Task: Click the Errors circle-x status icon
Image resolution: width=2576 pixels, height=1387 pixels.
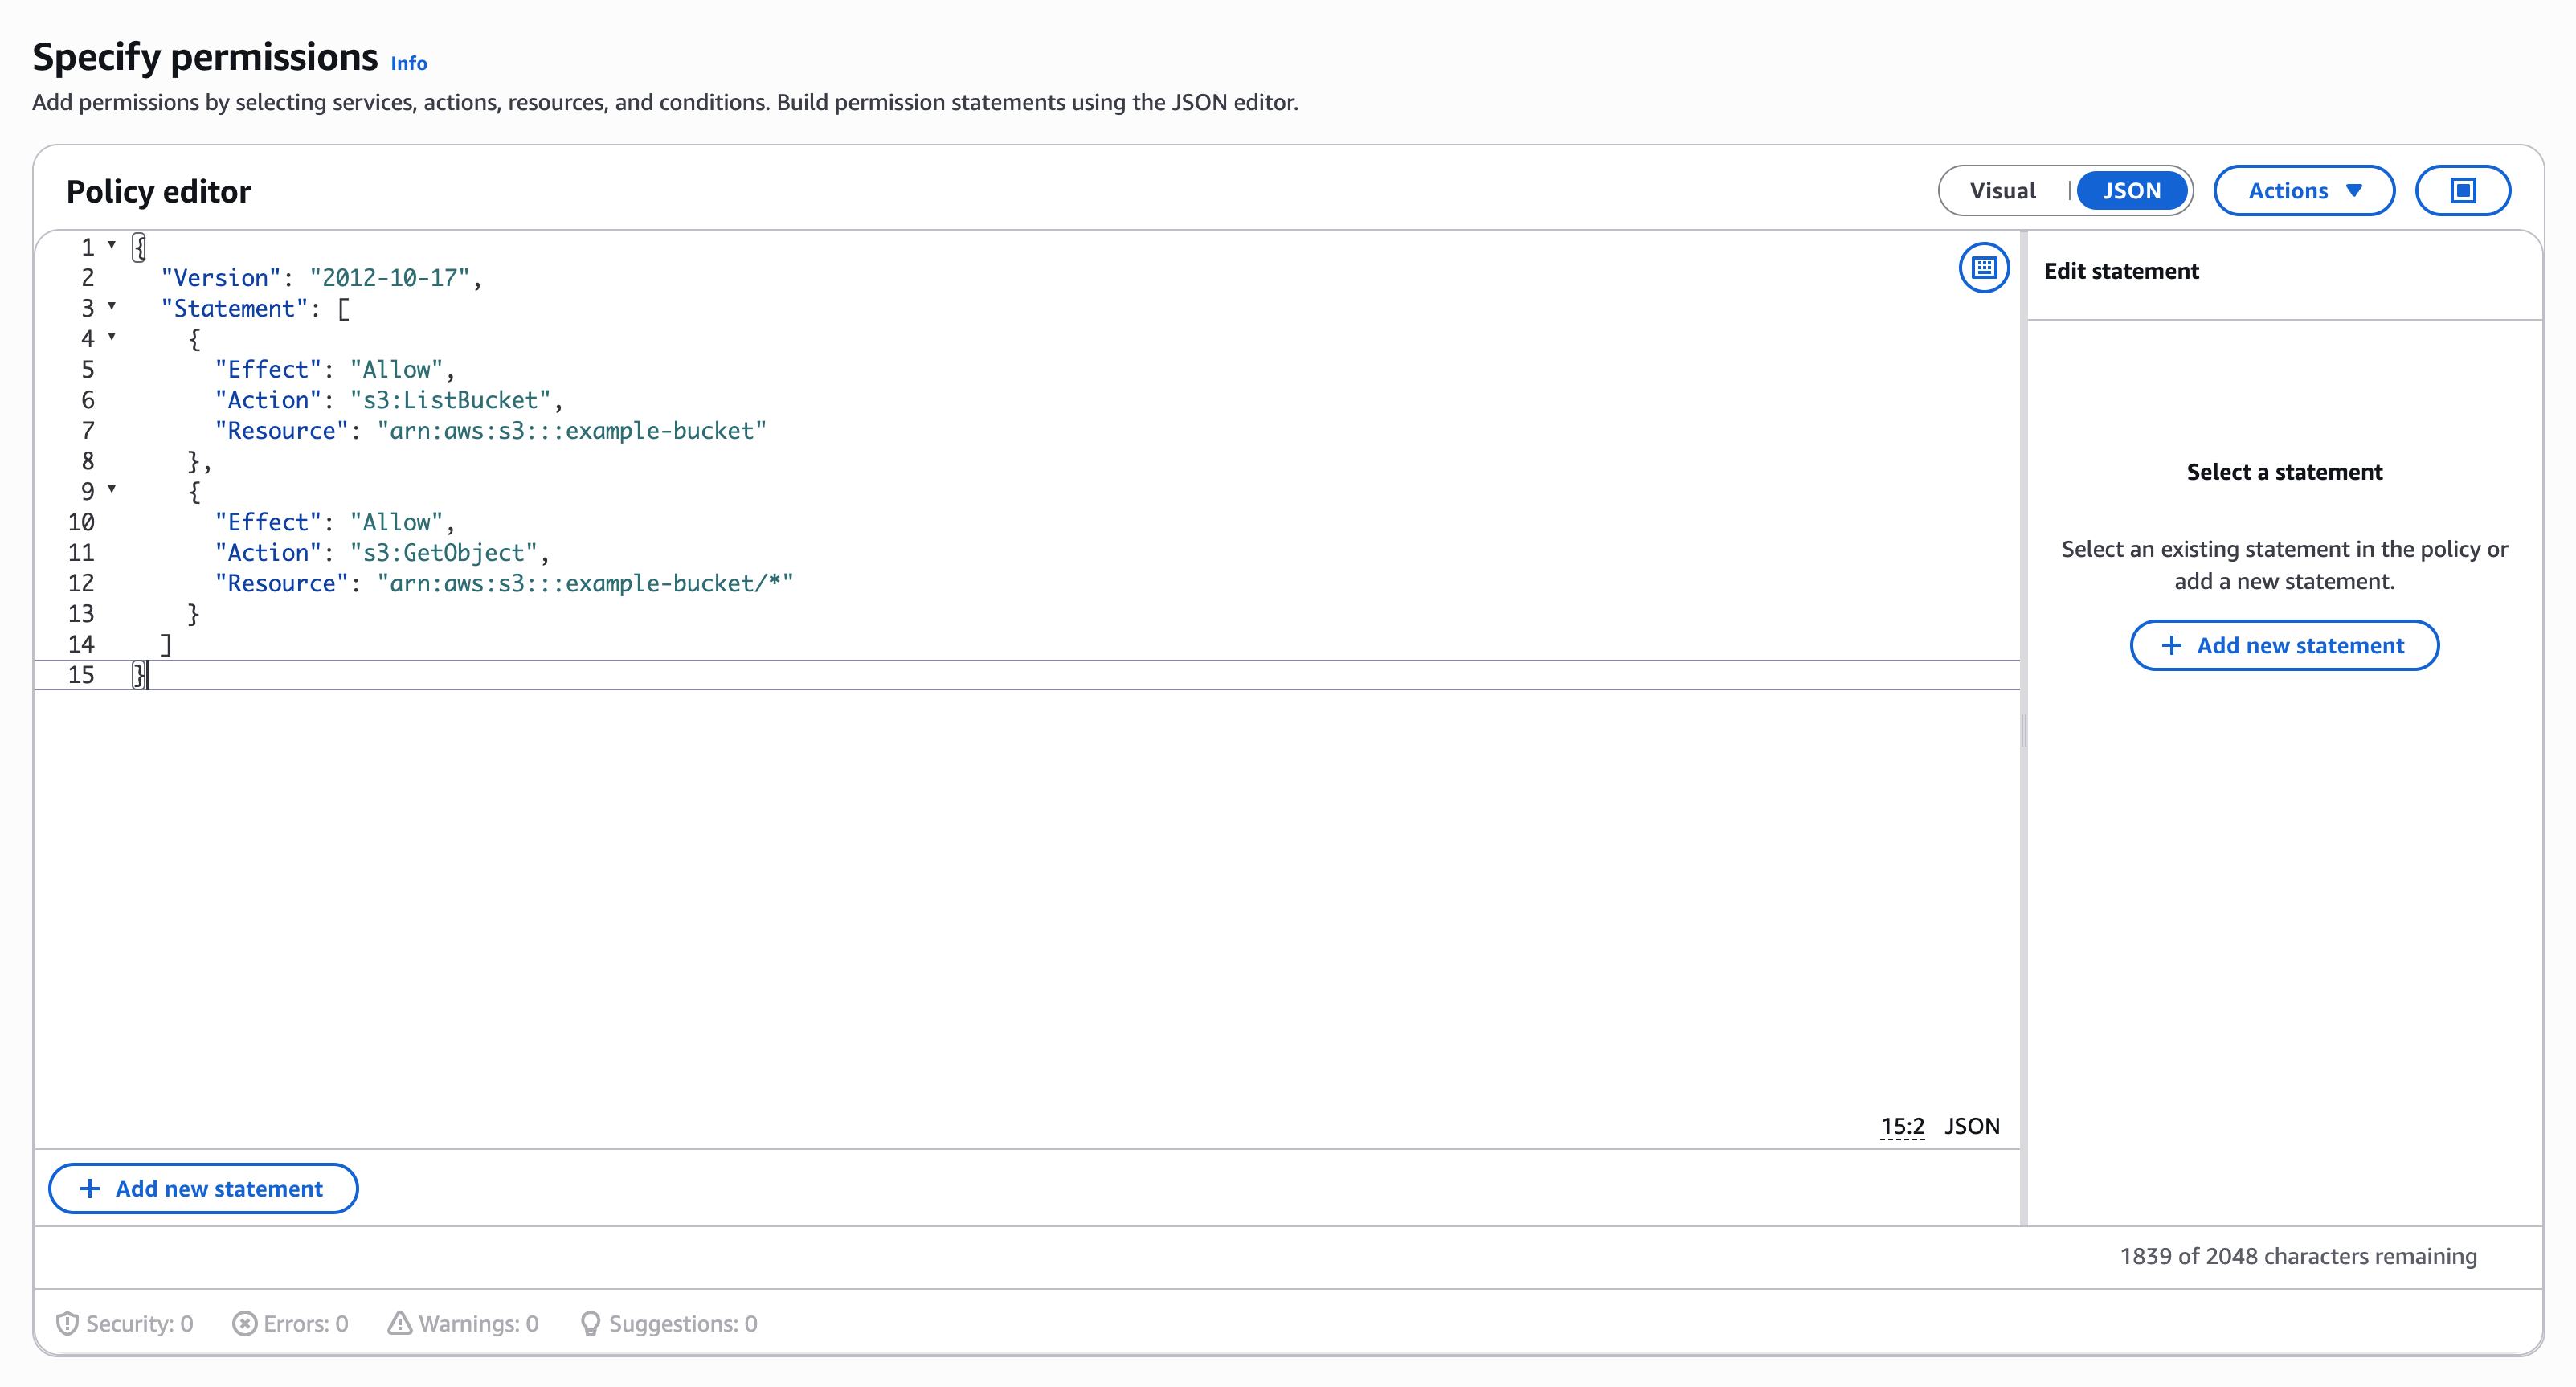Action: 244,1323
